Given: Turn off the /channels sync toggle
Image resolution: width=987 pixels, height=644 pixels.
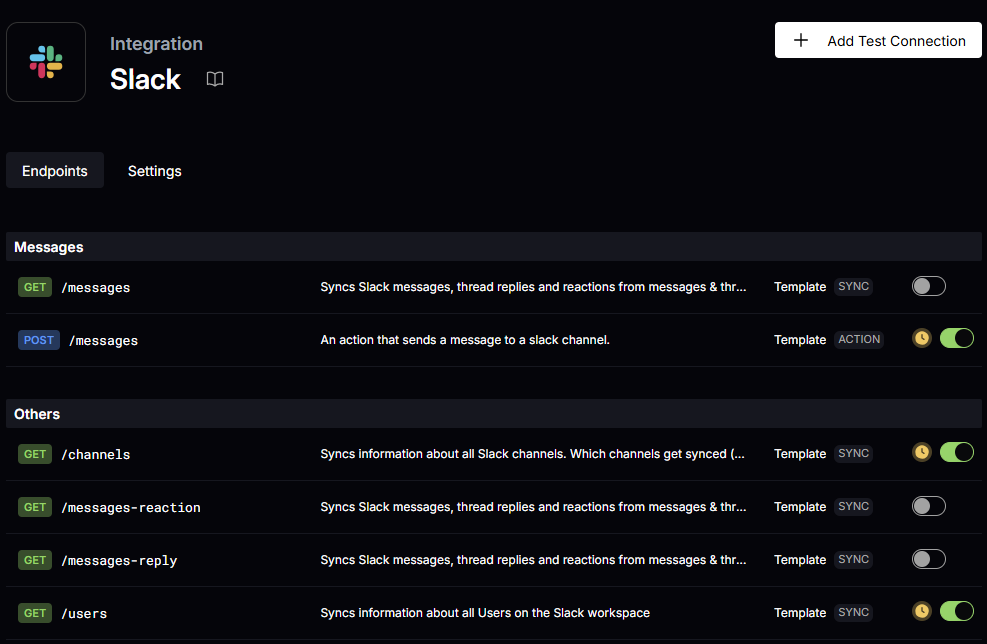Looking at the screenshot, I should [x=956, y=453].
